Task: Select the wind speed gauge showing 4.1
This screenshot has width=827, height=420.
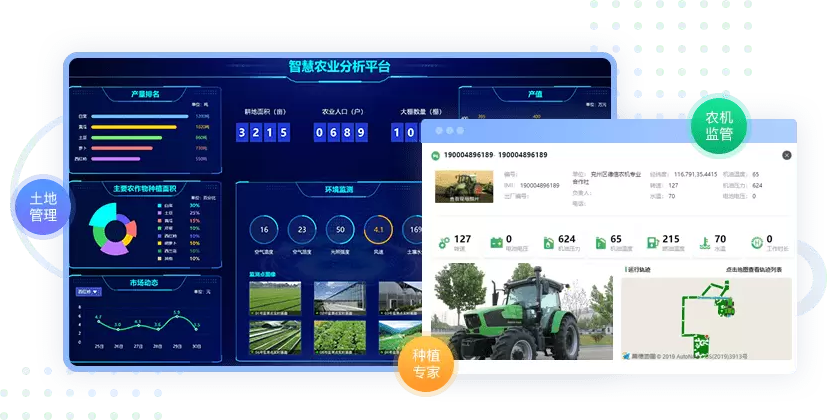Action: click(378, 230)
